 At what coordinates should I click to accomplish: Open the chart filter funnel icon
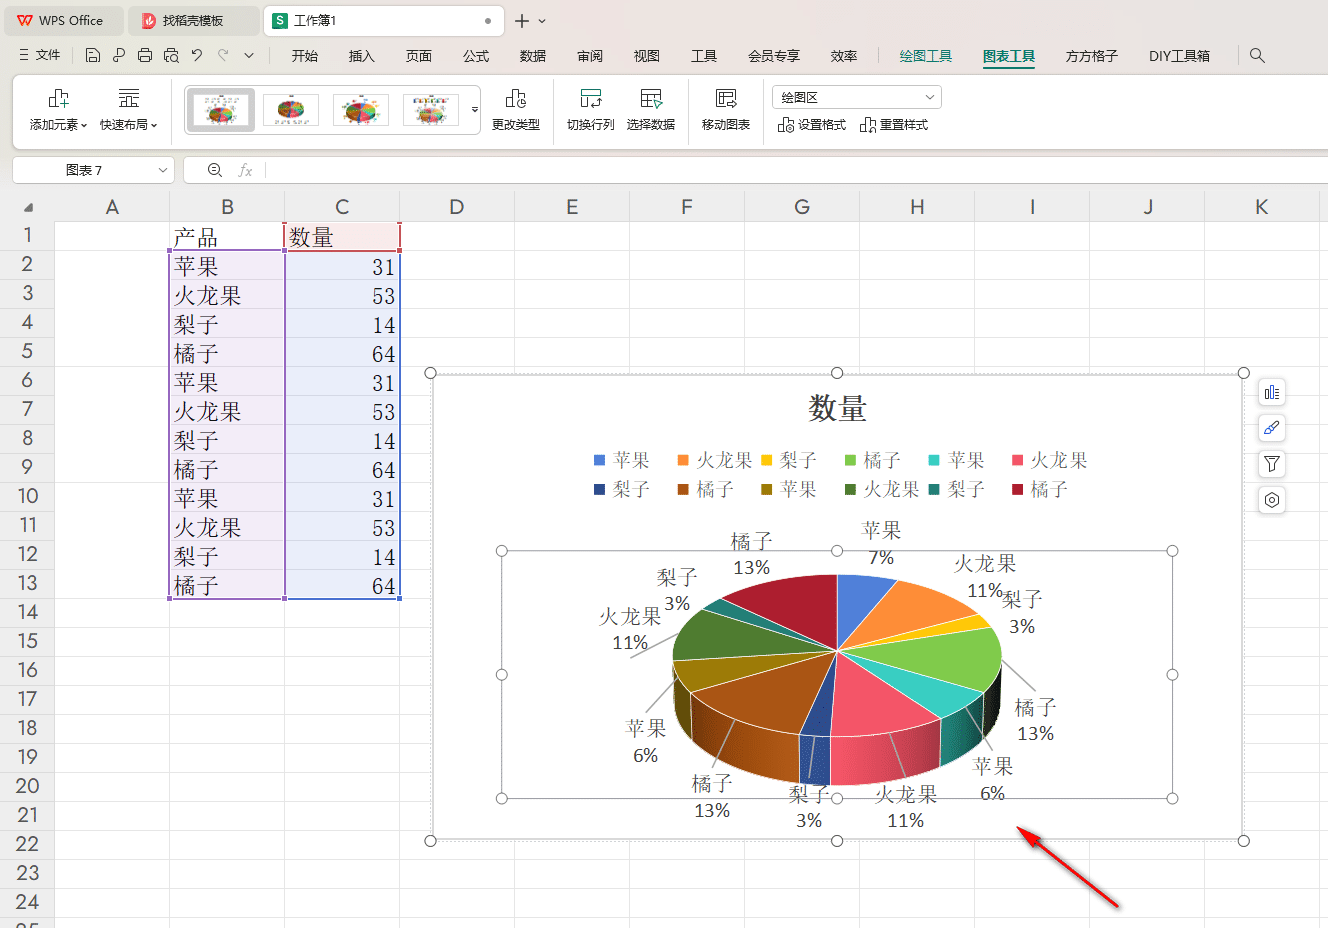(1271, 464)
